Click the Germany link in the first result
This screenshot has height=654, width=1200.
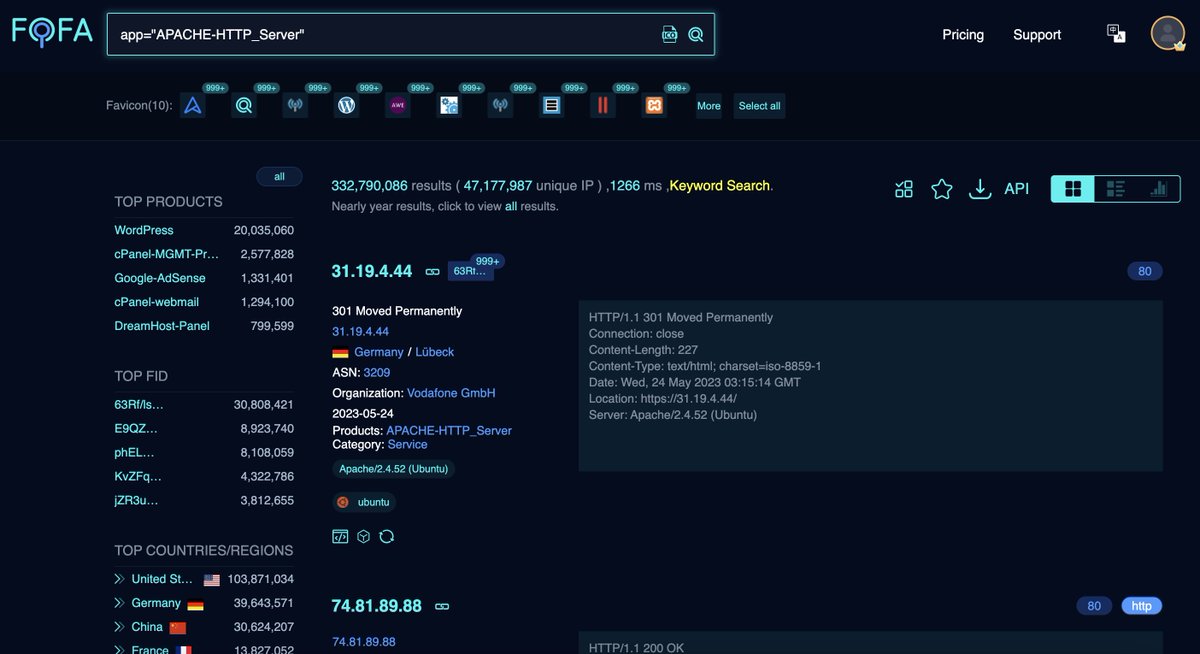click(x=379, y=352)
